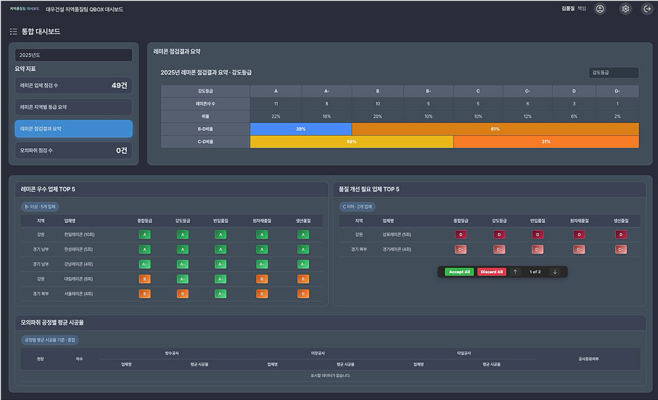The width and height of the screenshot is (658, 400).
Task: Click the list icon beside 통합 대시보드
Action: click(13, 32)
